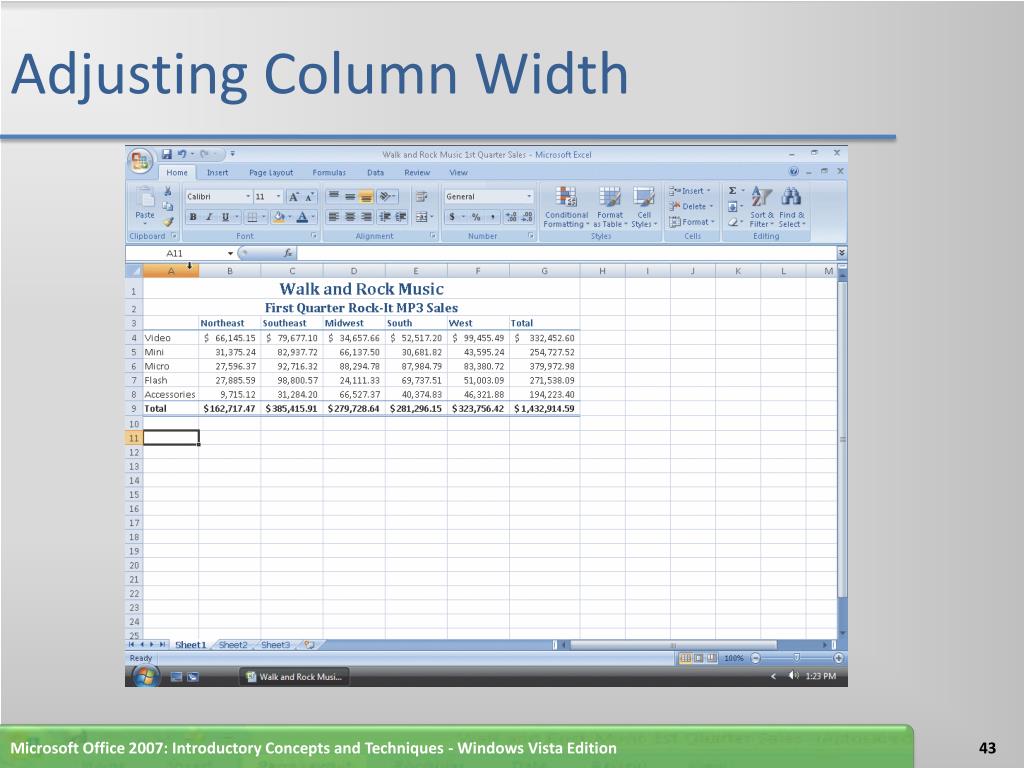This screenshot has height=768, width=1024.
Task: Expand Conditional Formatting menu
Action: click(x=566, y=207)
